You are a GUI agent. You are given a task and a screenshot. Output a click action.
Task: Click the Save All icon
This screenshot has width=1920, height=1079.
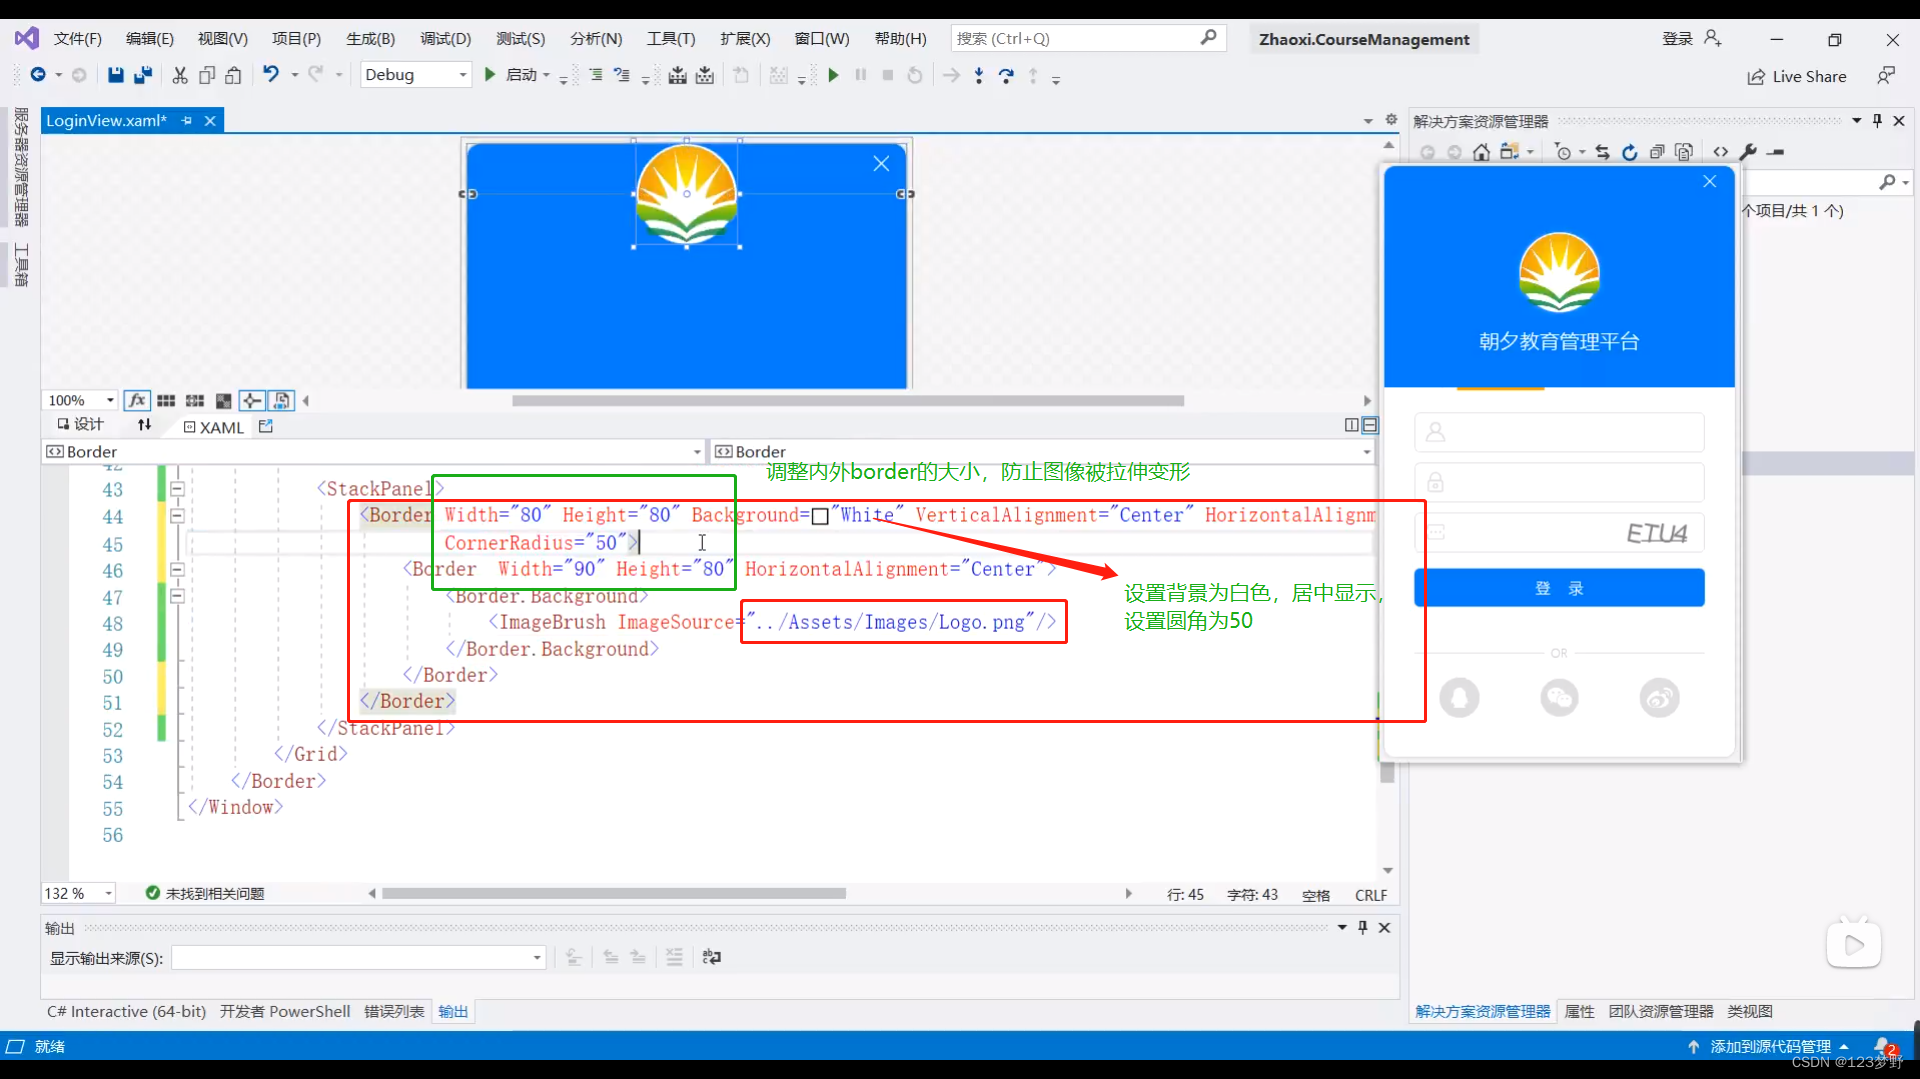click(x=143, y=75)
